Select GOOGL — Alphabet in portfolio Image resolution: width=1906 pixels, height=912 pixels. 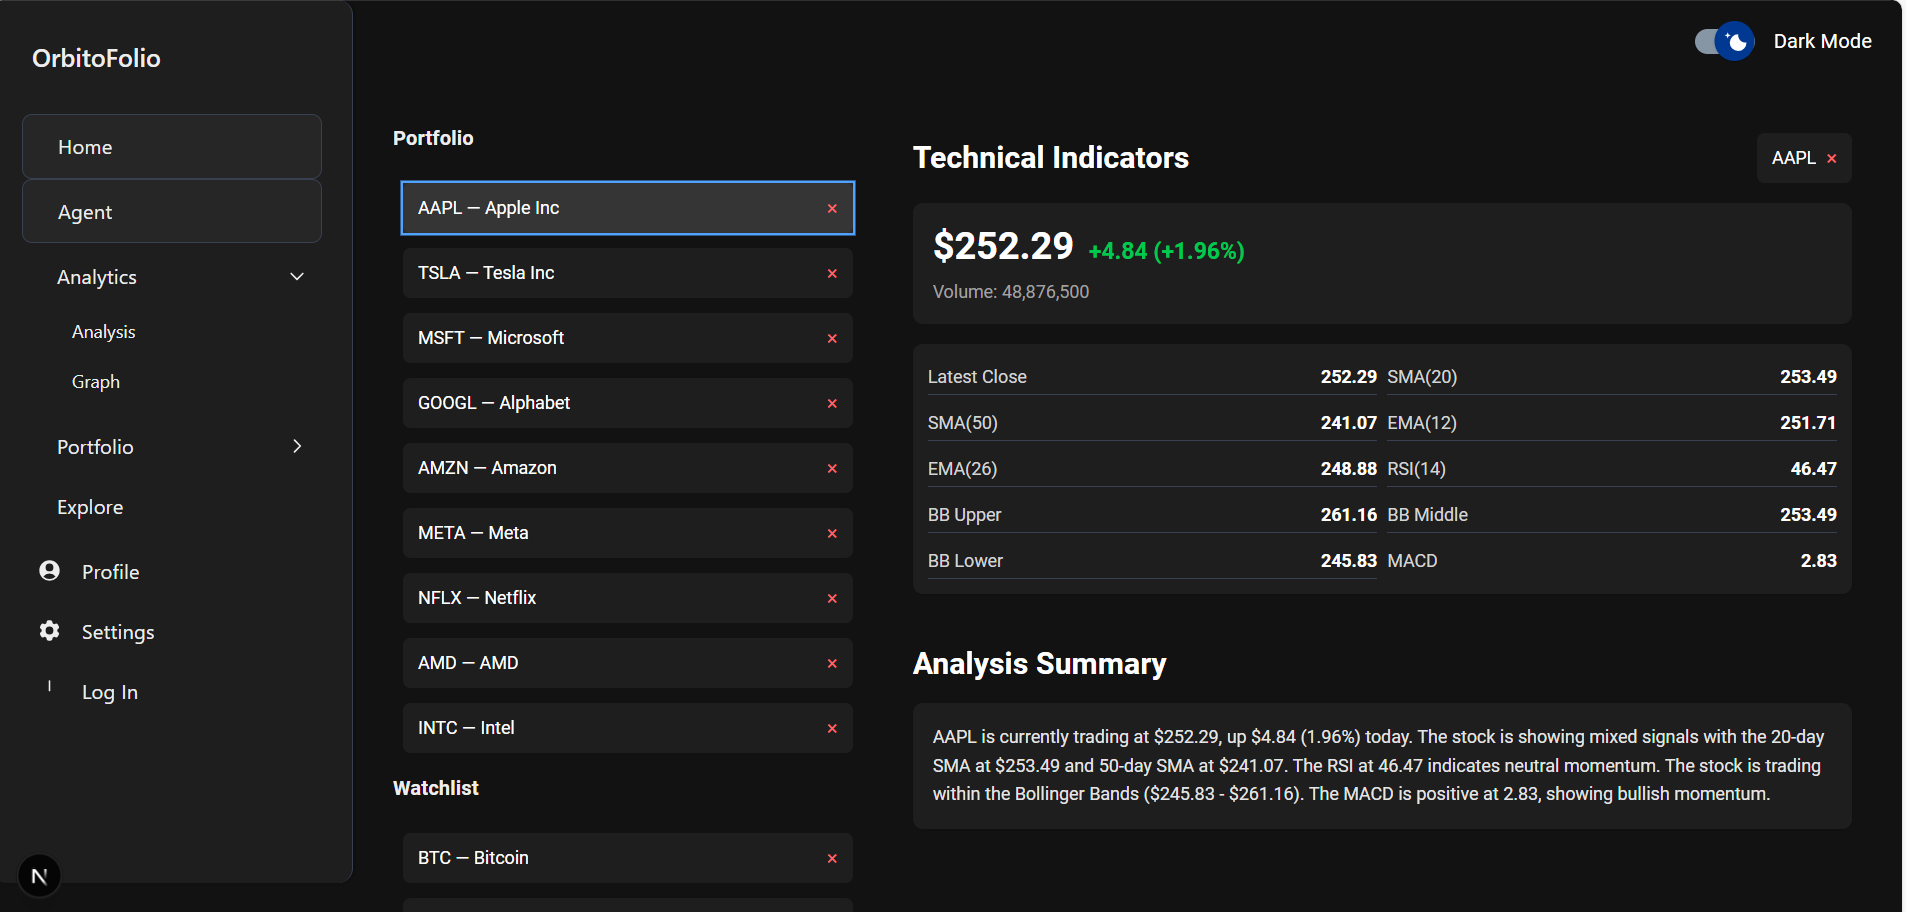click(x=628, y=403)
